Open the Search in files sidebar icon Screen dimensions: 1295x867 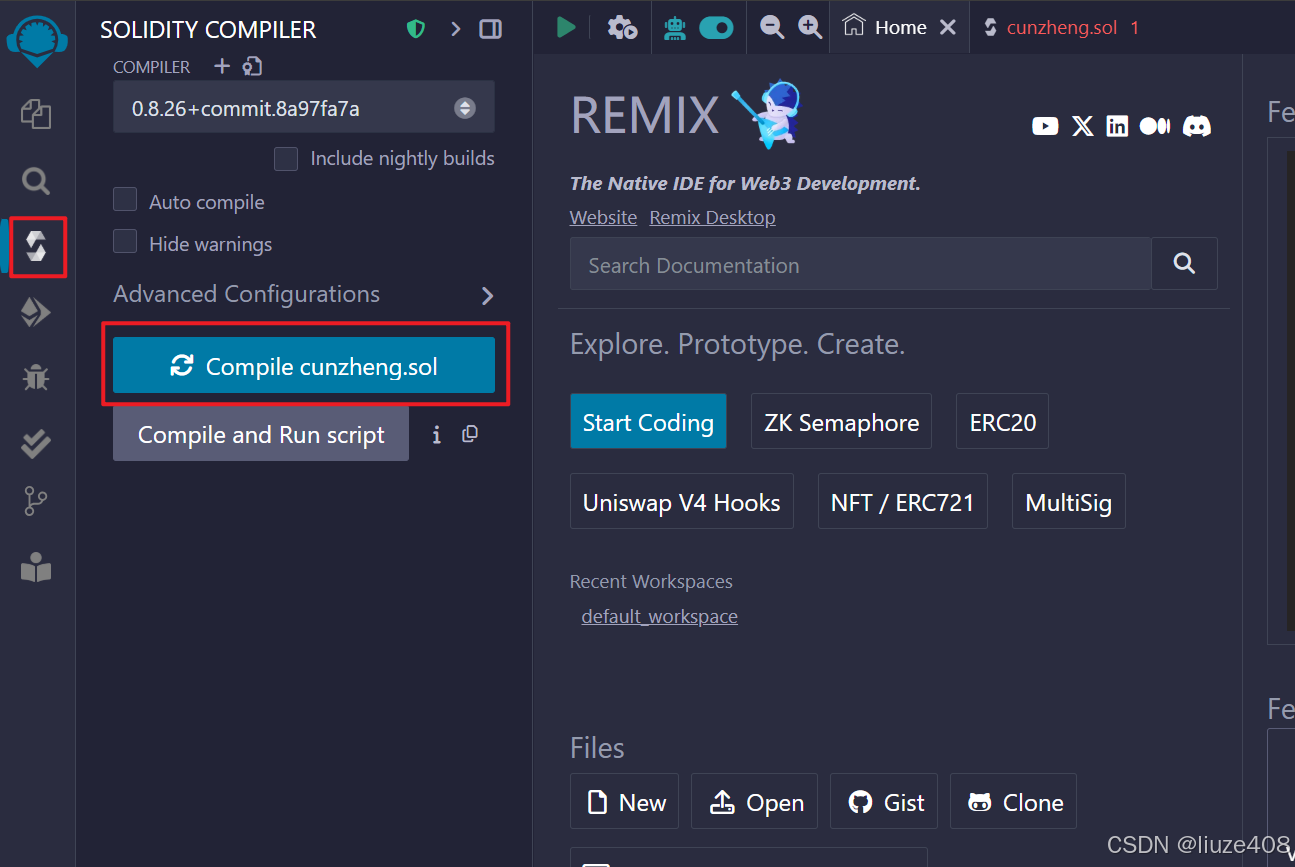point(36,181)
